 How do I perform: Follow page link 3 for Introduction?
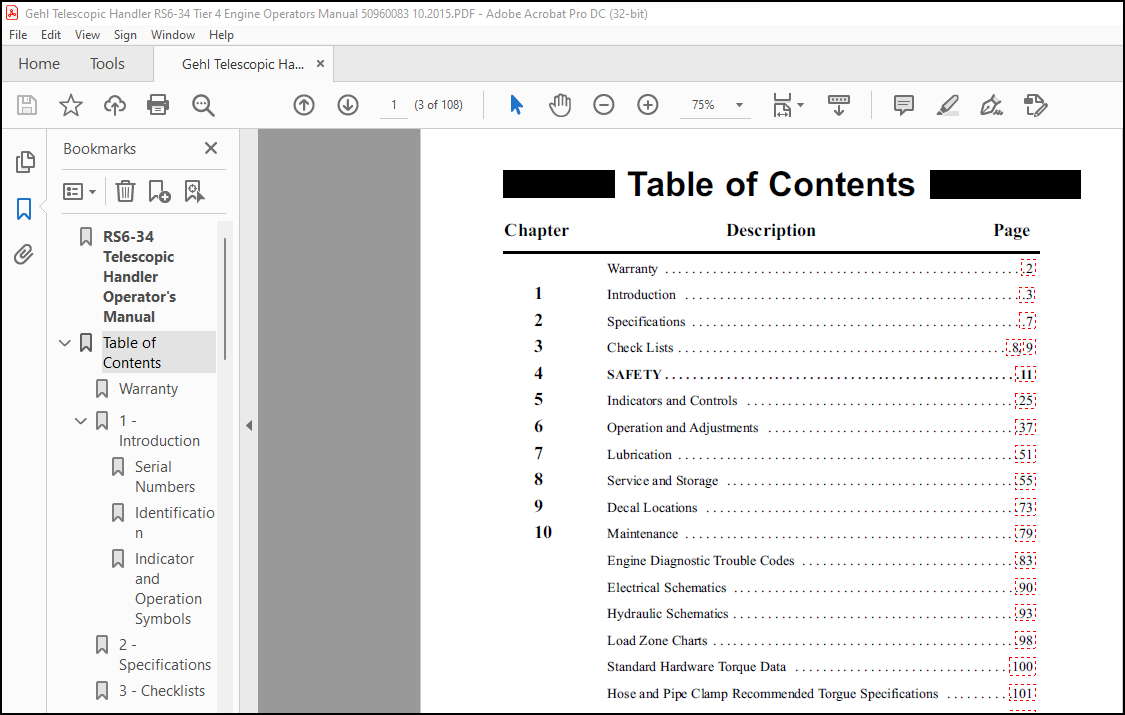(x=1028, y=294)
